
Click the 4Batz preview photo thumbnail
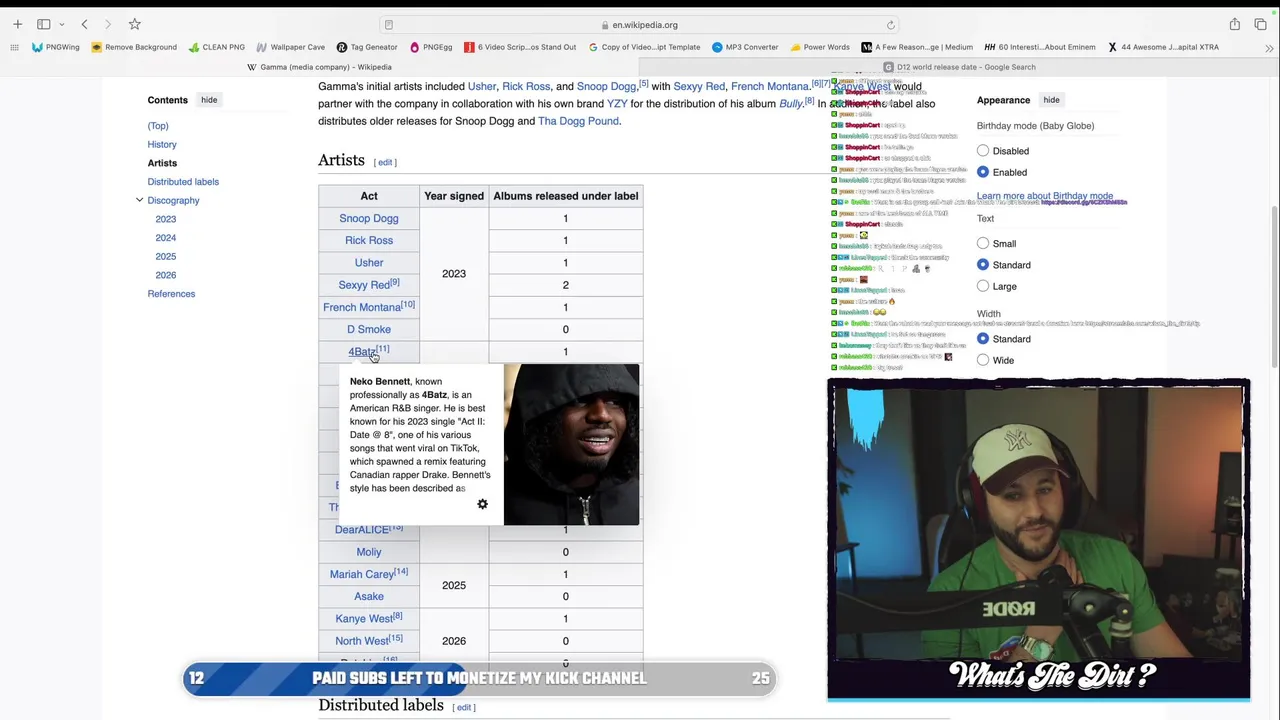[x=571, y=445]
